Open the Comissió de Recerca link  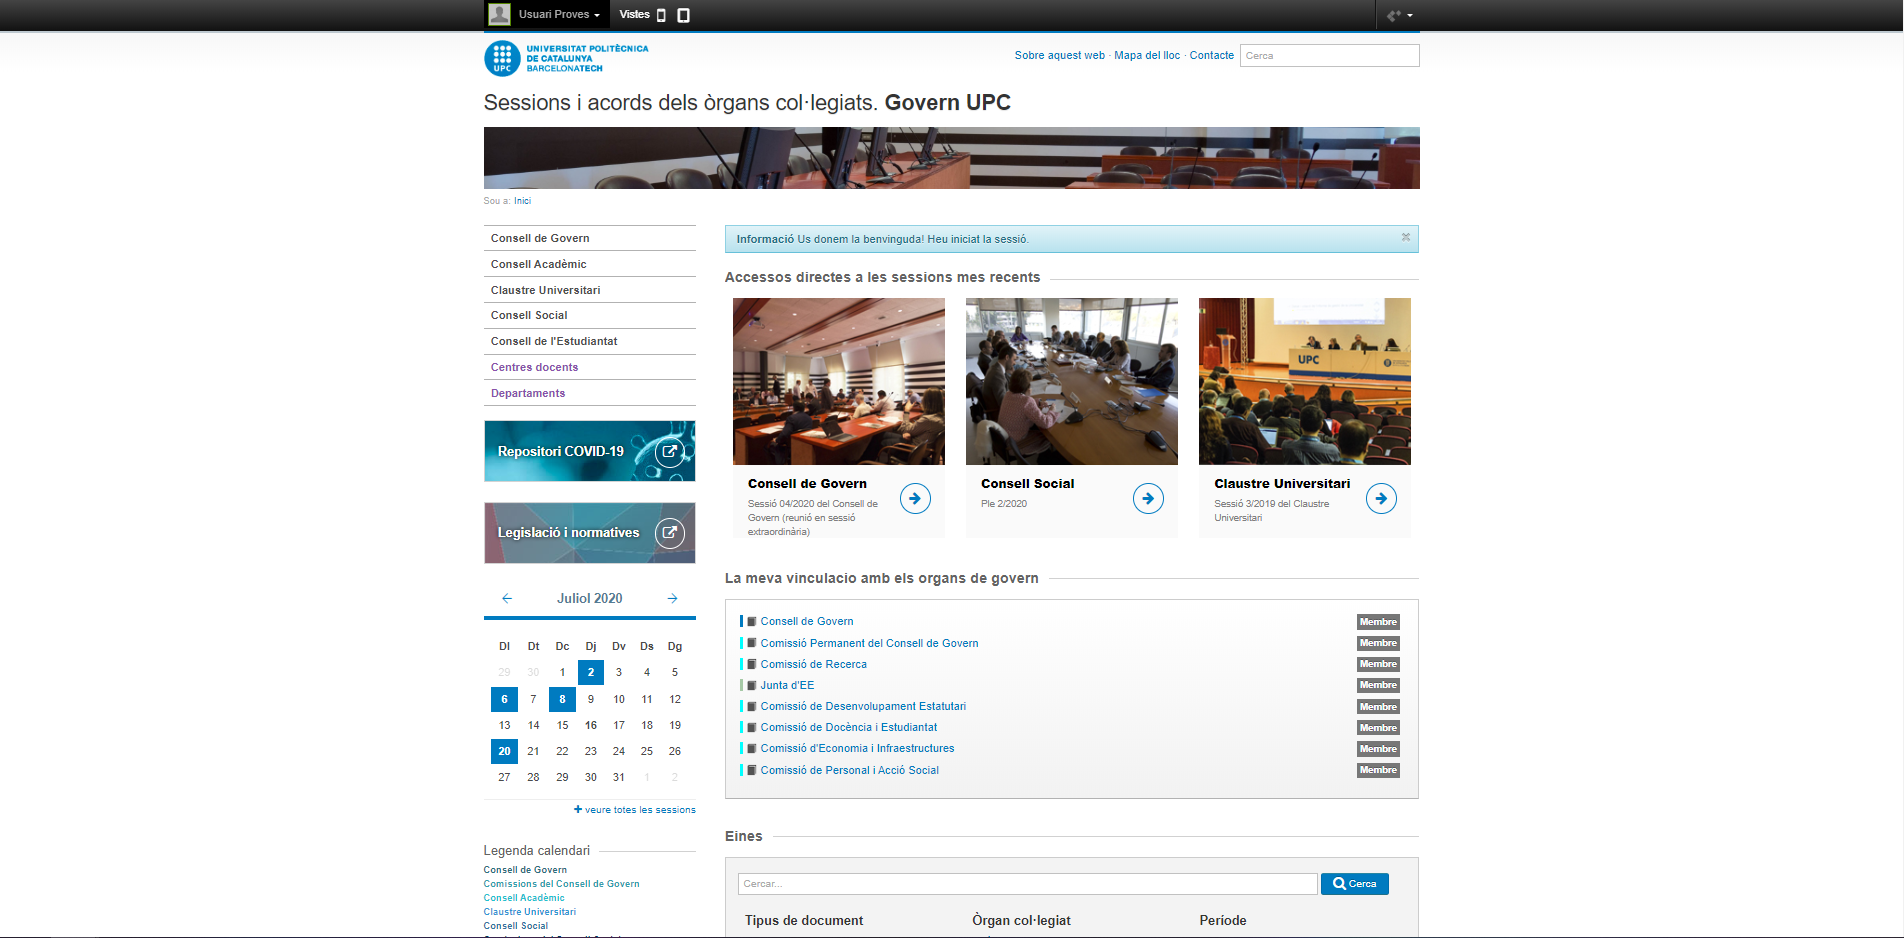click(x=813, y=664)
